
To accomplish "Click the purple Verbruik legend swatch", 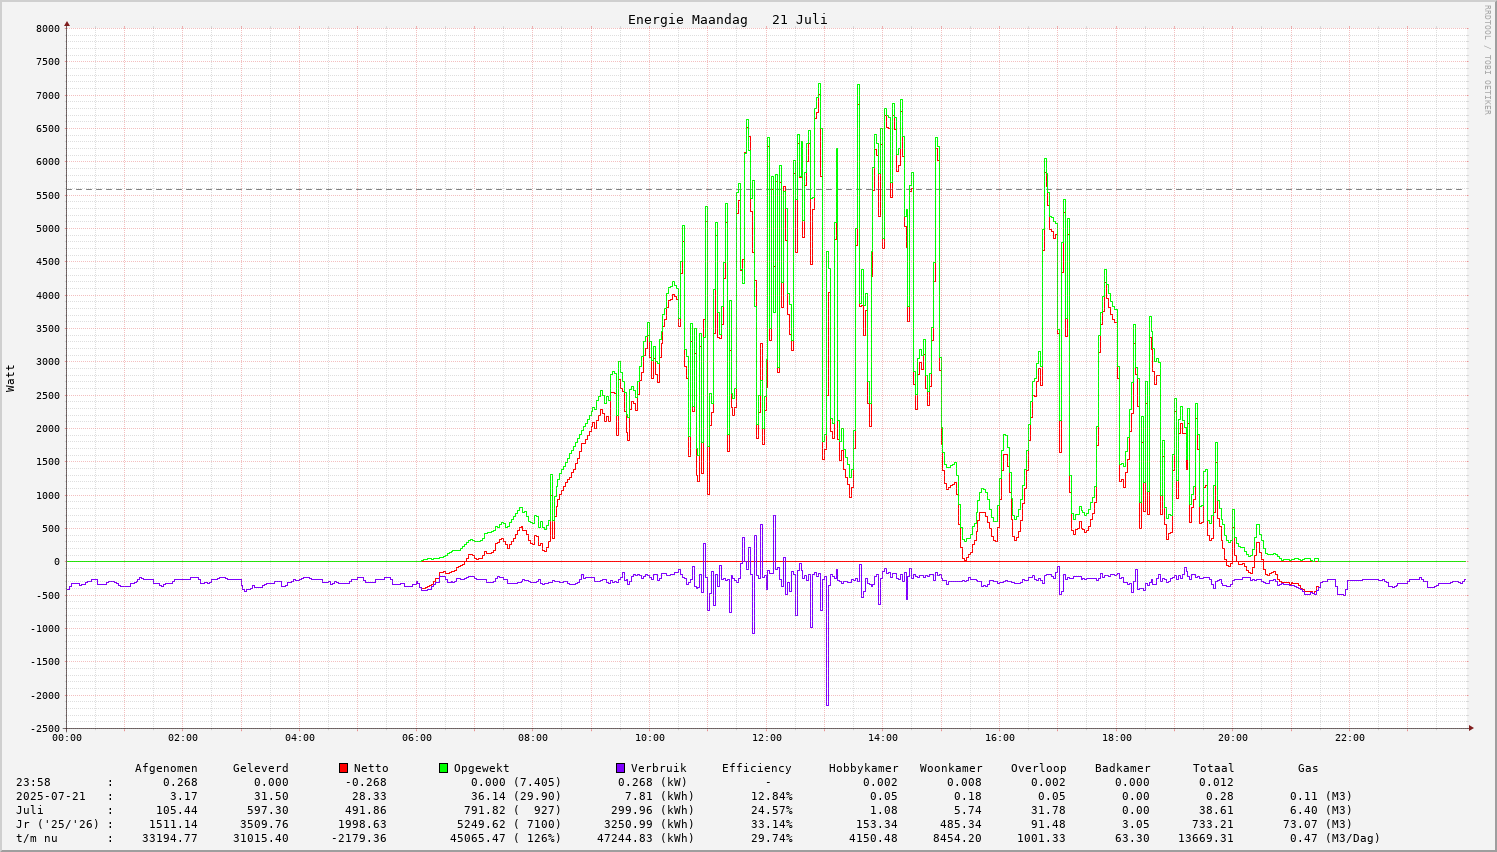I will click(621, 768).
